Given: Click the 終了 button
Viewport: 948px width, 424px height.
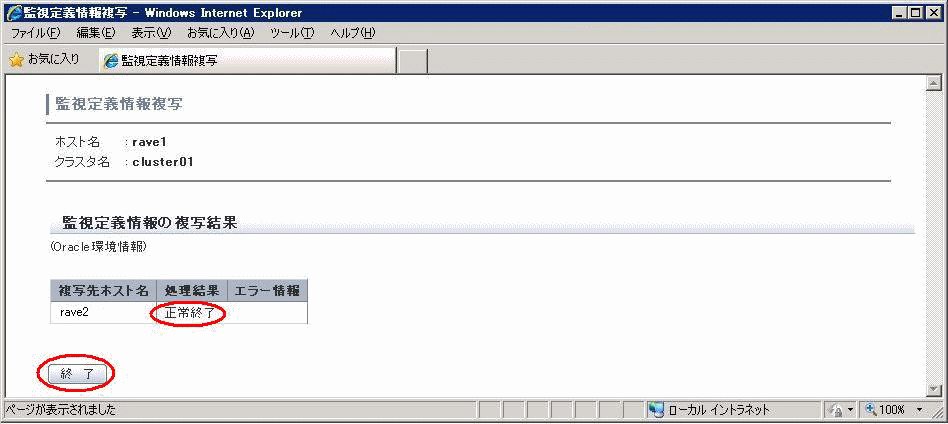Looking at the screenshot, I should [x=77, y=374].
